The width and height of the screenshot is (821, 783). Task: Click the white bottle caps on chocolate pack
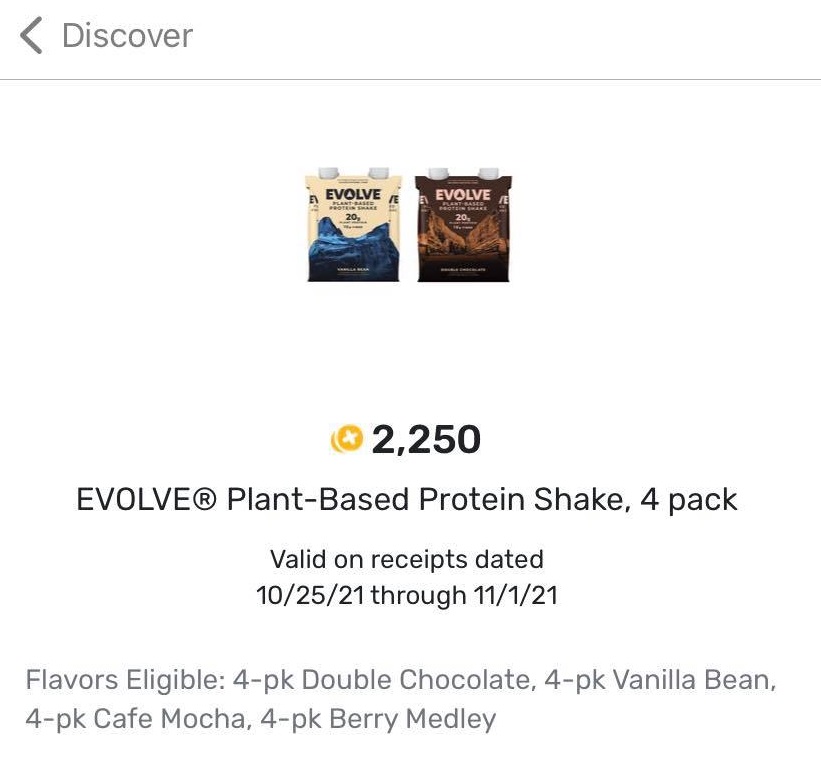click(x=463, y=173)
